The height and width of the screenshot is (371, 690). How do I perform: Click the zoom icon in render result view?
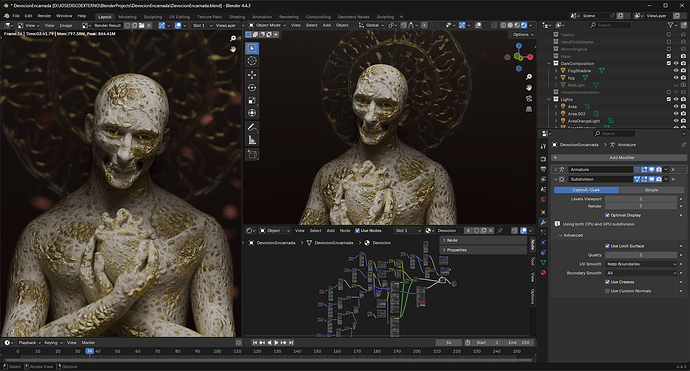(233, 39)
